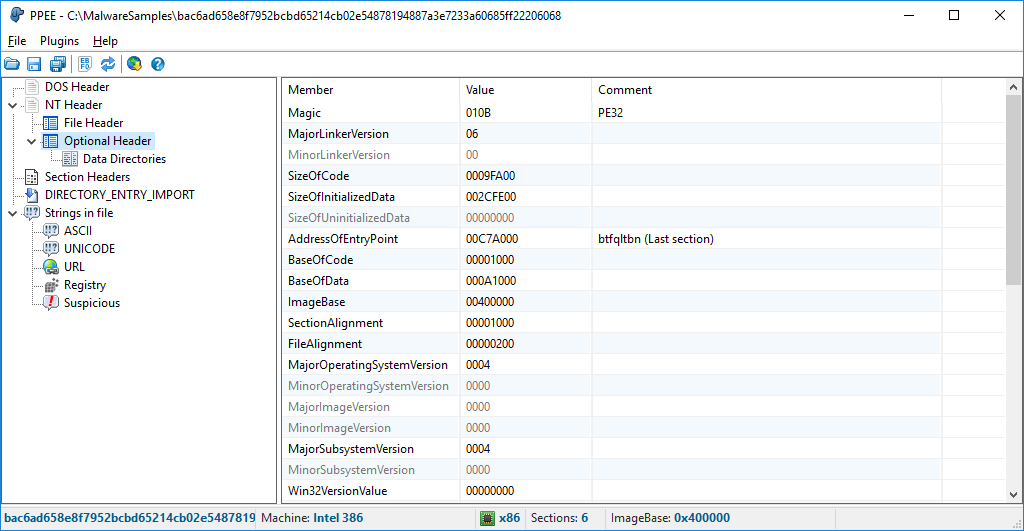
Task: Open the Help menu
Action: click(x=105, y=41)
